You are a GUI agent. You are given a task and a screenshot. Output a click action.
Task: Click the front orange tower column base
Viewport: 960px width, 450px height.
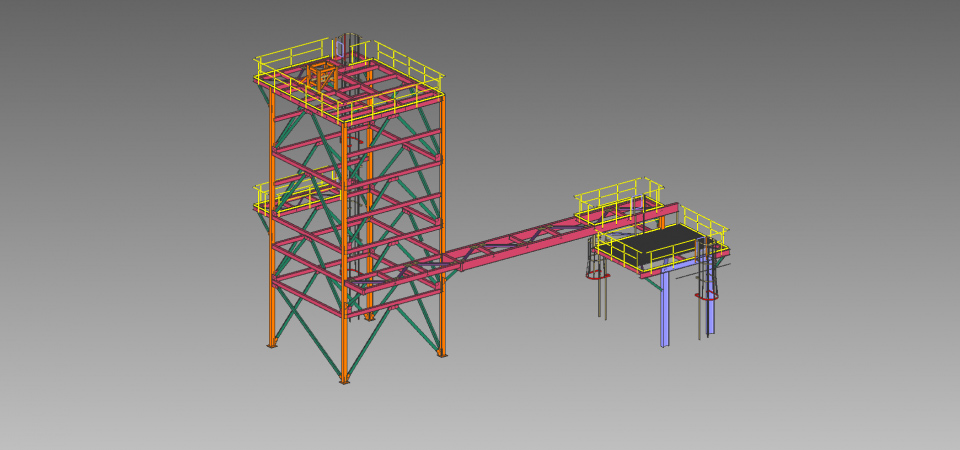pos(345,379)
